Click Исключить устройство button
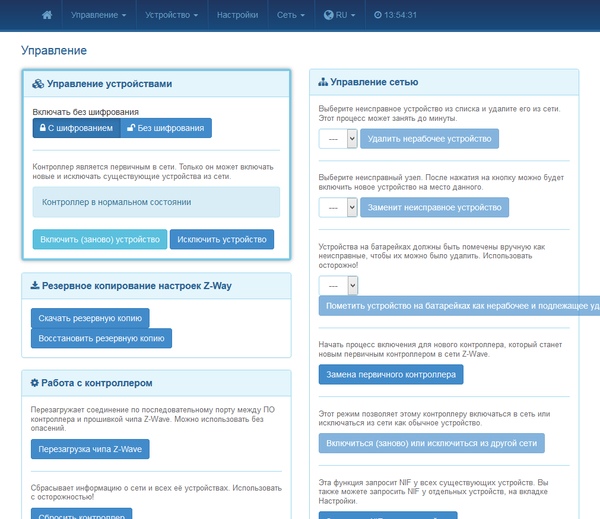Image resolution: width=600 pixels, height=519 pixels. tap(222, 239)
